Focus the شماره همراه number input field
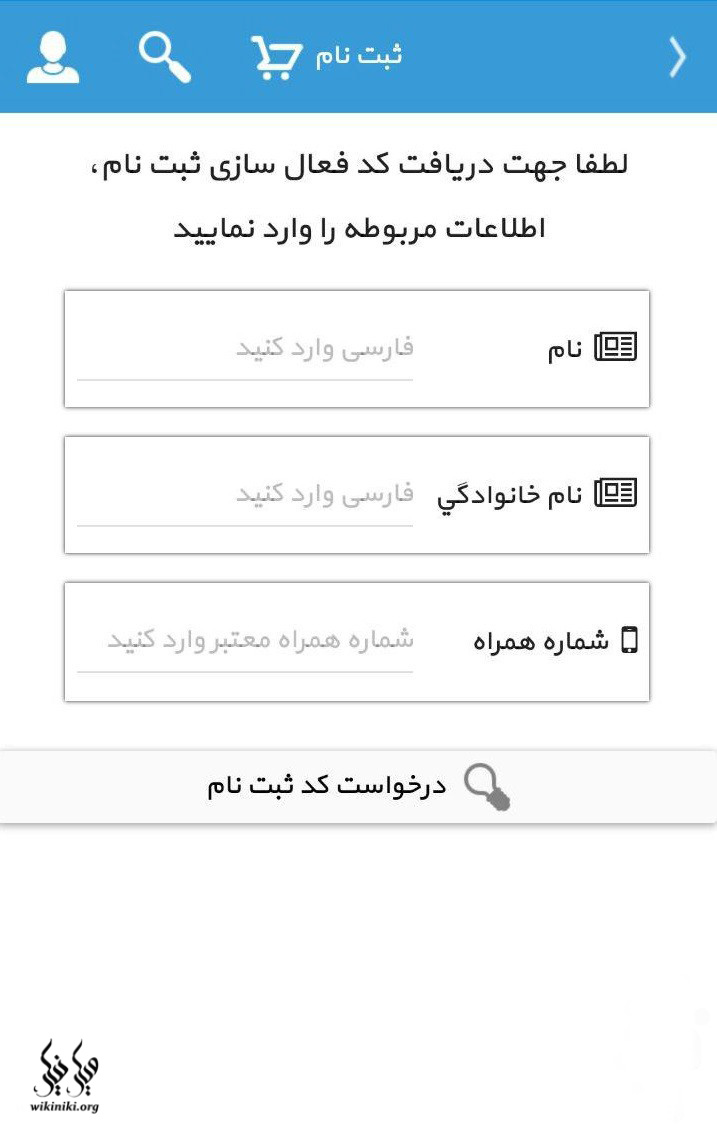This screenshot has width=717, height=1133. click(245, 641)
